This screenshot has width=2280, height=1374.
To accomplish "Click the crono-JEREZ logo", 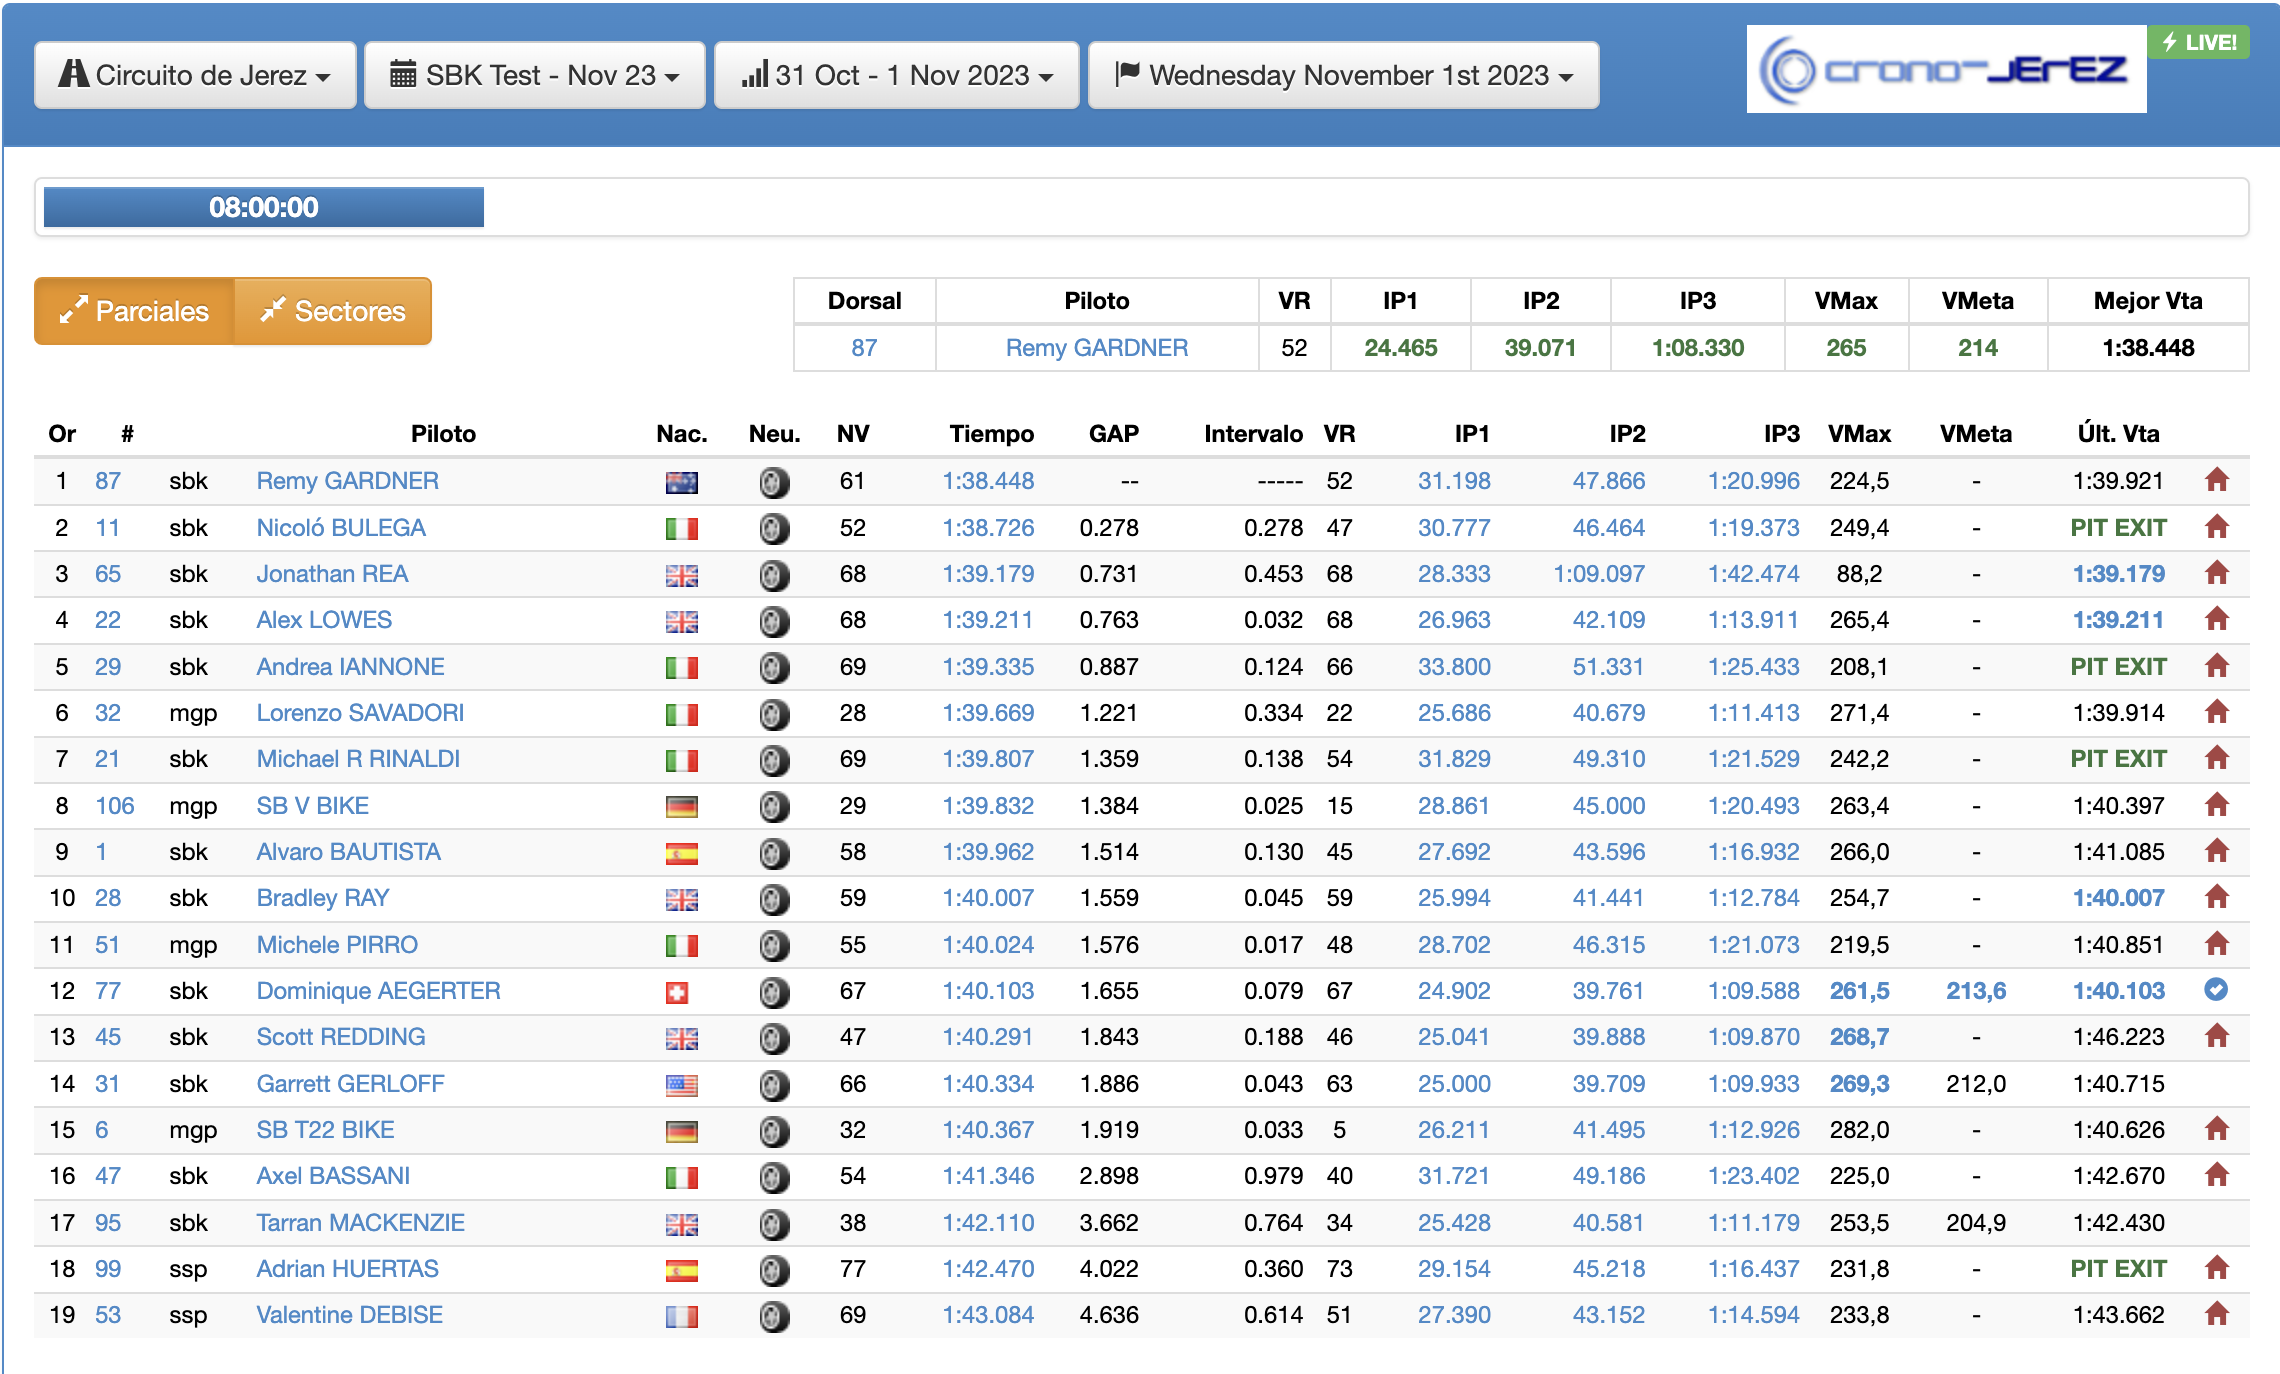I will click(x=1946, y=69).
